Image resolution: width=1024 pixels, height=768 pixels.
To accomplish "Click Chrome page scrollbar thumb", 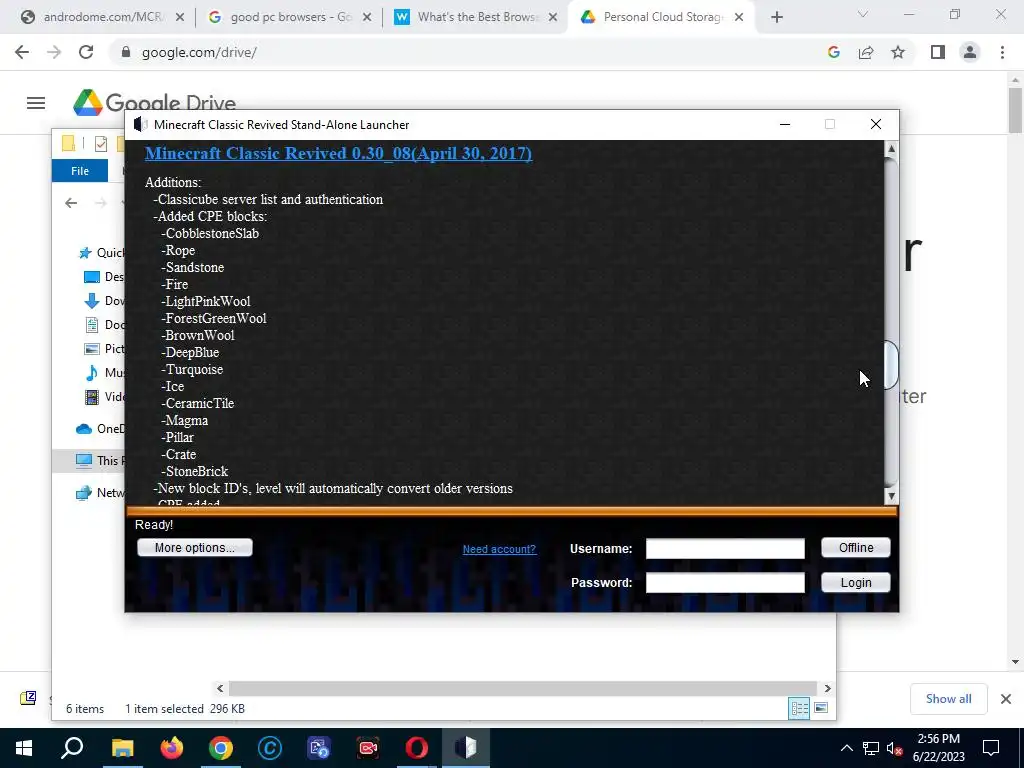I will click(1015, 109).
